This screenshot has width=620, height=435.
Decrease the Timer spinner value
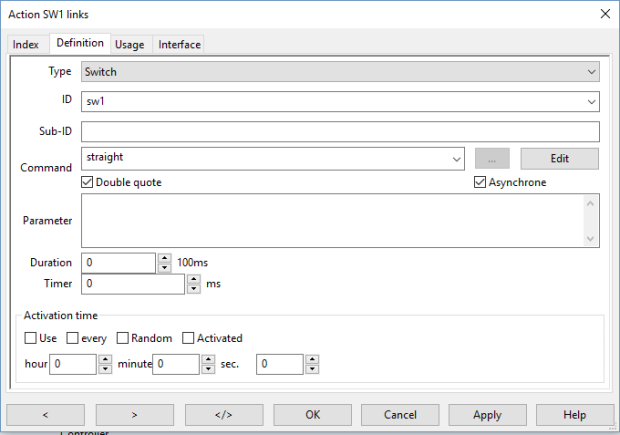tap(193, 289)
